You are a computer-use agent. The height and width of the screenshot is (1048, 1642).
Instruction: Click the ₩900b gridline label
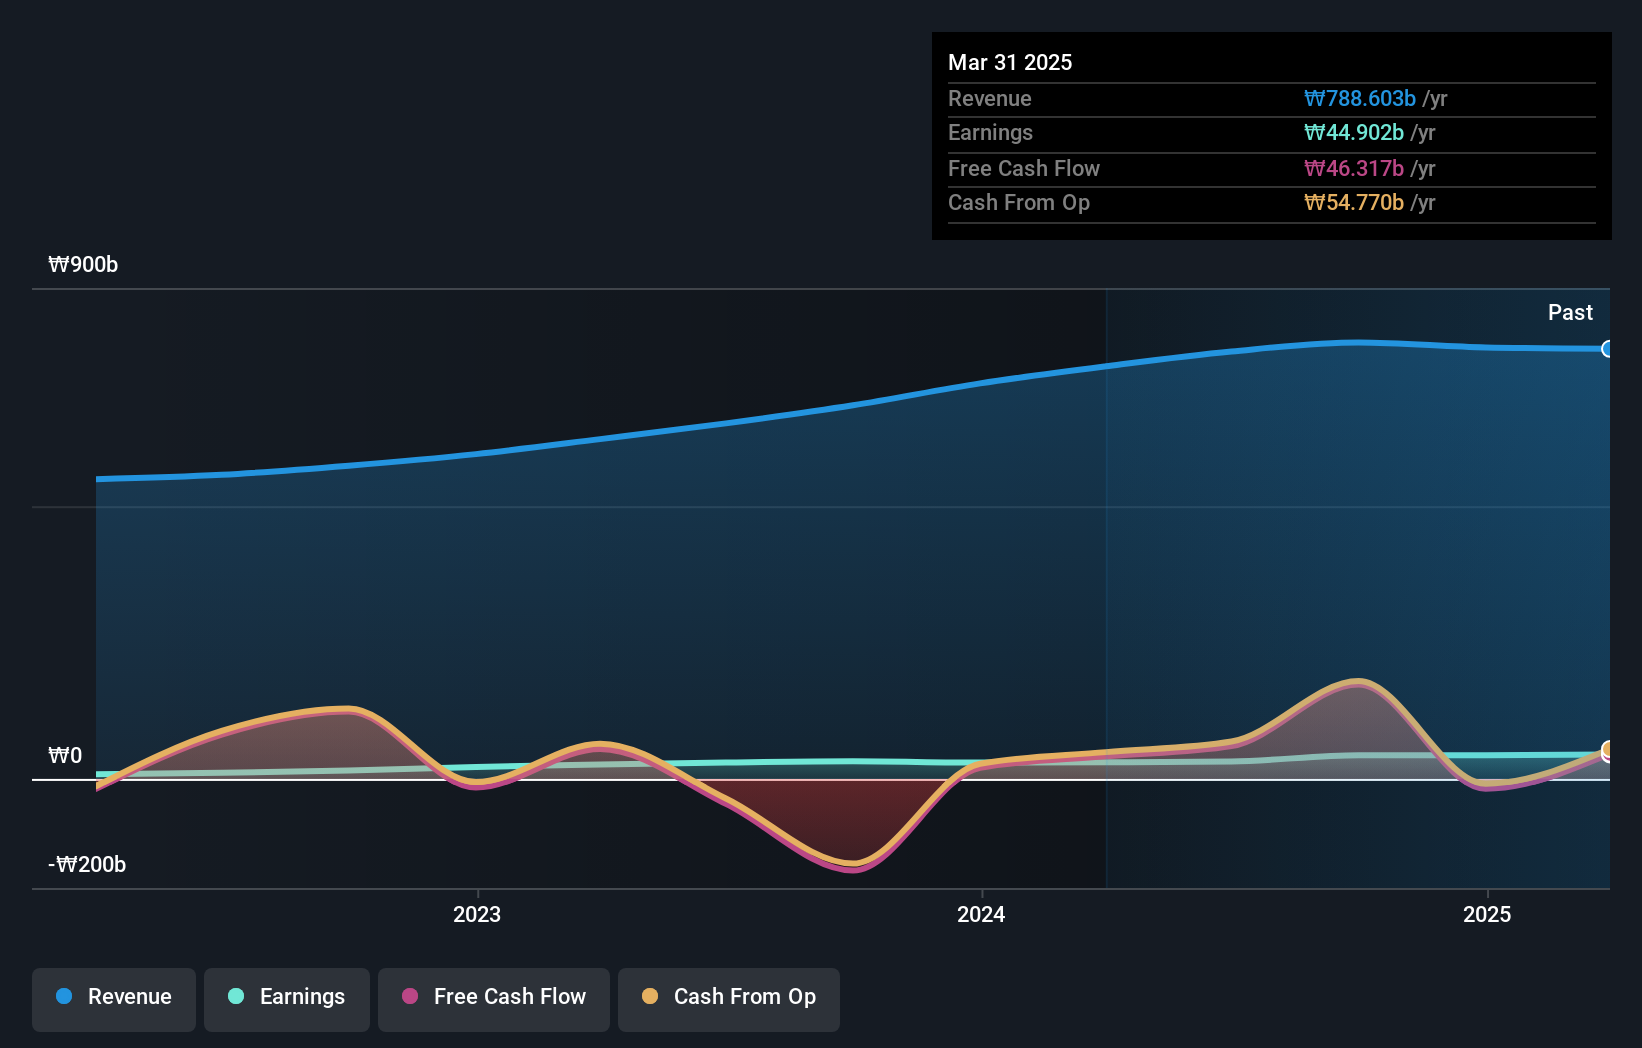pyautogui.click(x=82, y=264)
